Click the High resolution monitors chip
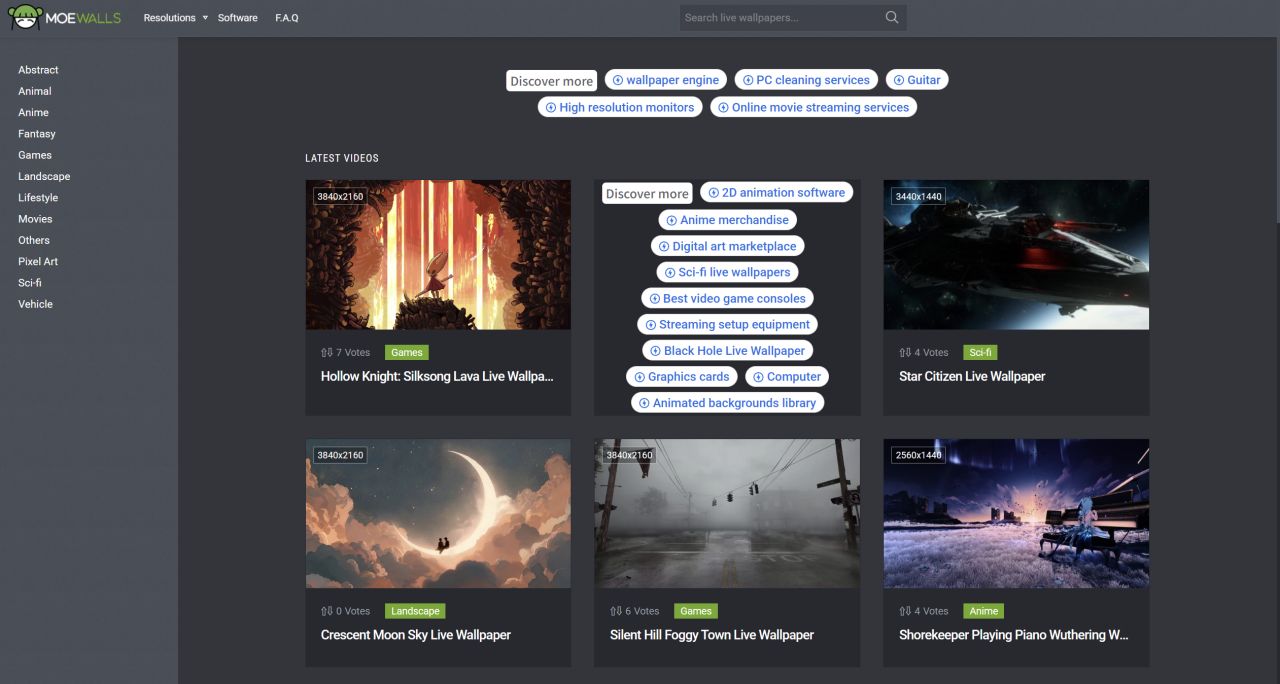The image size is (1280, 684). [620, 107]
